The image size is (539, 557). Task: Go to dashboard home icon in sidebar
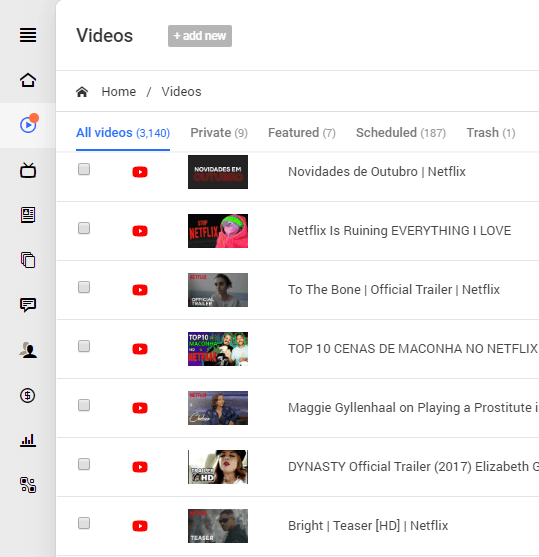(x=28, y=80)
